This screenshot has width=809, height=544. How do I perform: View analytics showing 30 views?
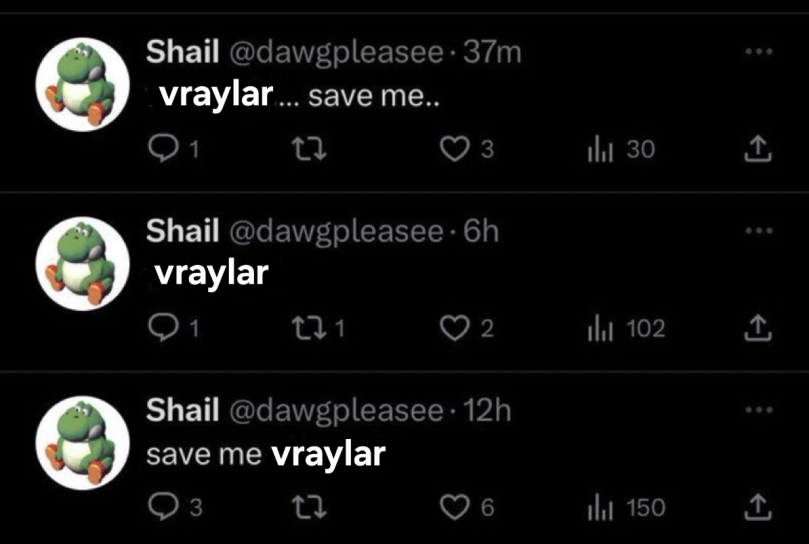pos(600,150)
